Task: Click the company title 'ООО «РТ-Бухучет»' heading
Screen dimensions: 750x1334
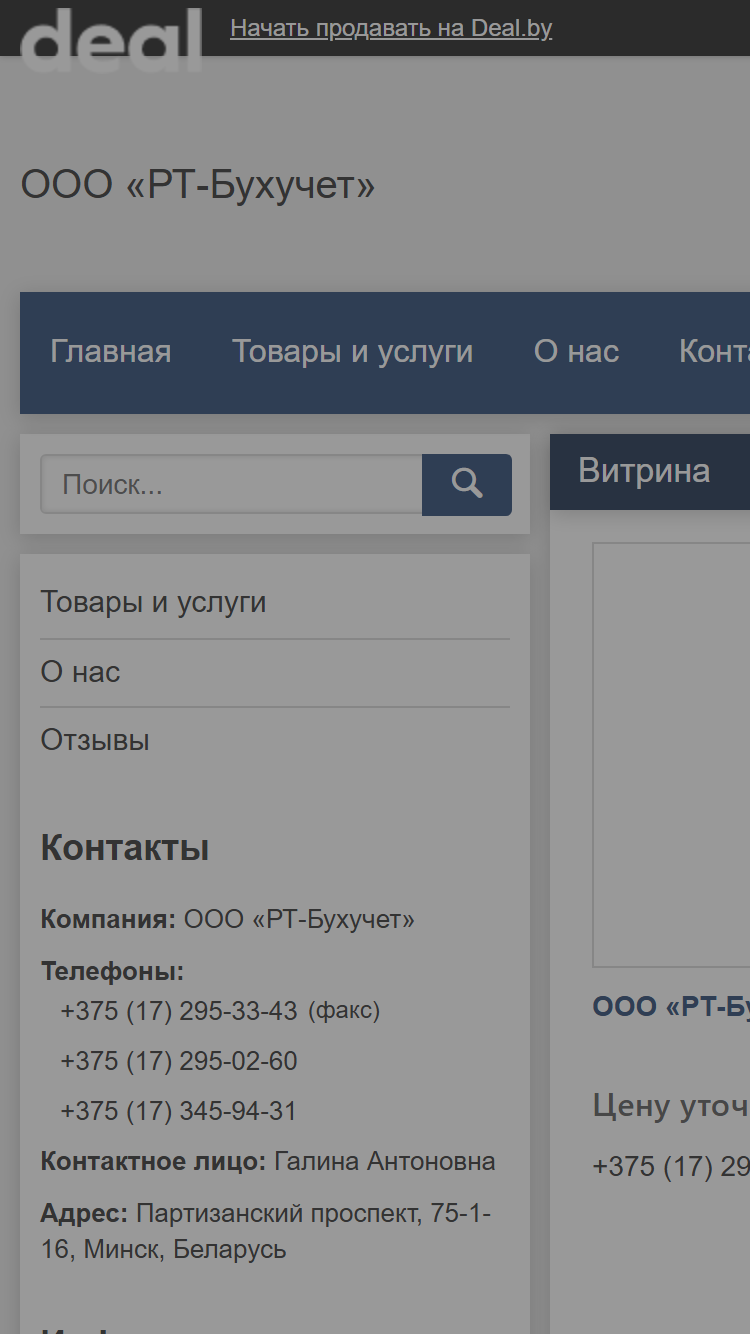Action: tap(198, 185)
